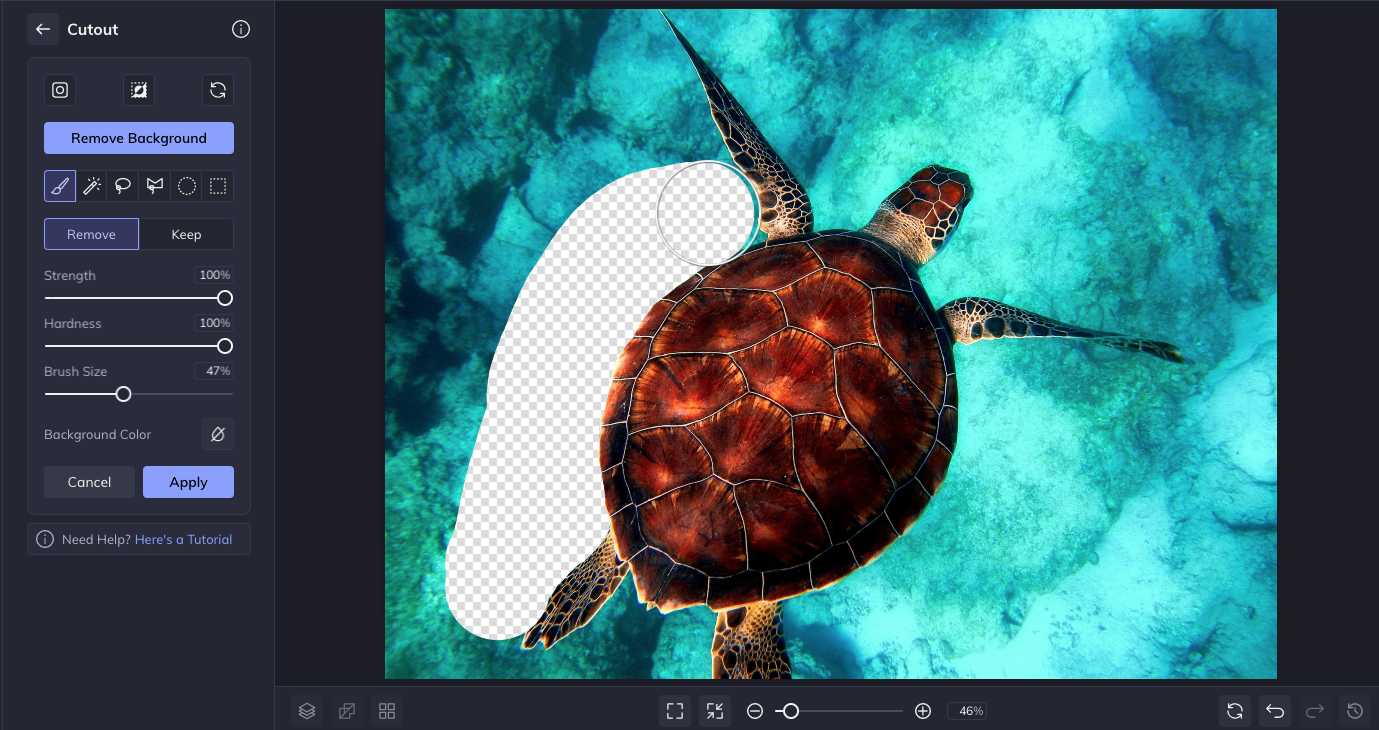Click the Brush Size slider handle
Viewport: 1379px width, 730px height.
point(123,394)
